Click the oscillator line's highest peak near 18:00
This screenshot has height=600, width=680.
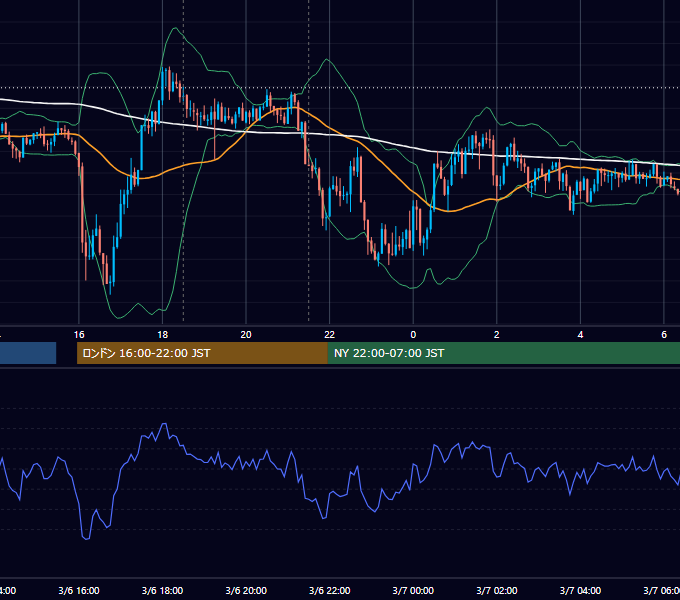pos(164,424)
